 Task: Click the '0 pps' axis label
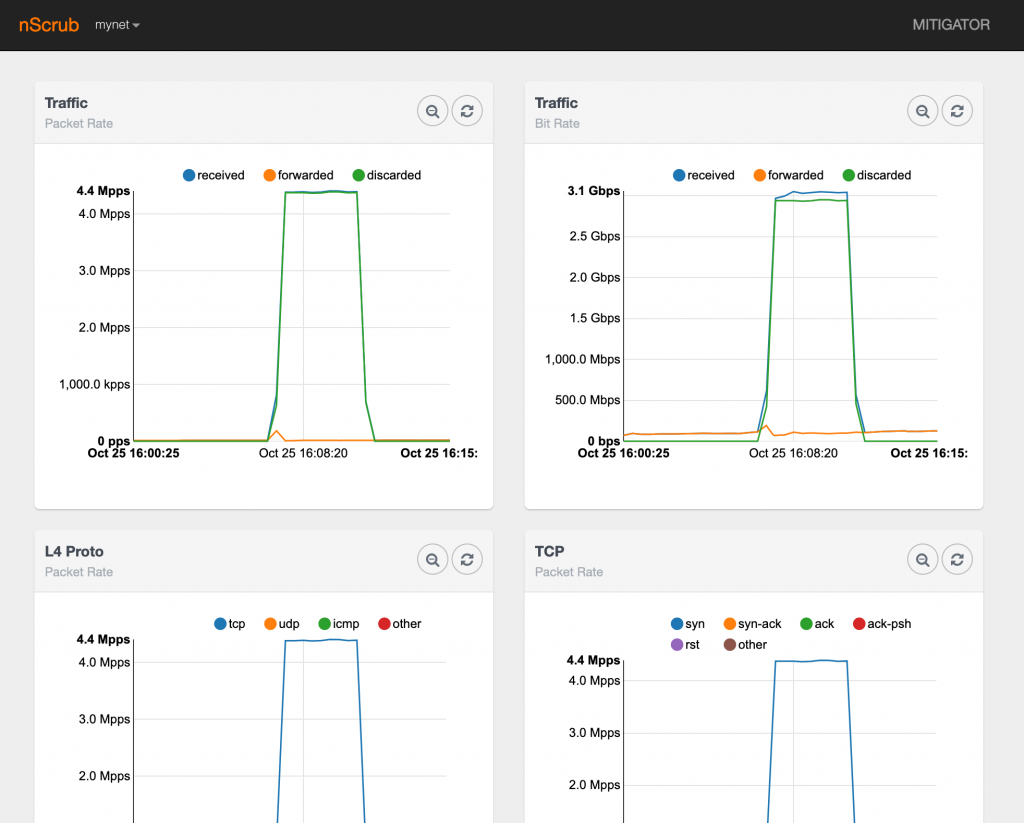114,441
